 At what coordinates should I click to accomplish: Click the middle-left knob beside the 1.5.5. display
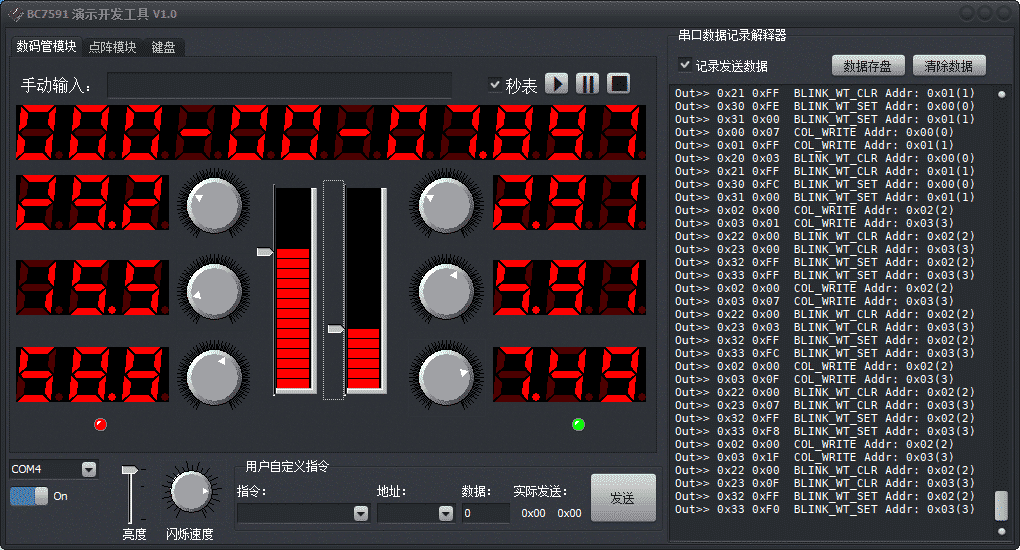(x=214, y=290)
